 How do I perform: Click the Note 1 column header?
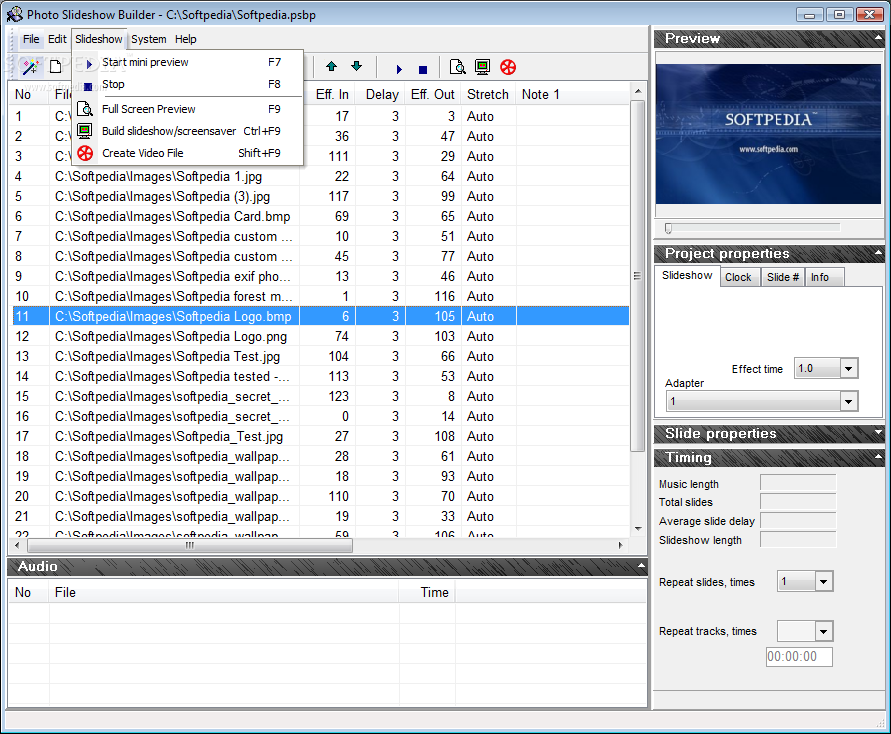(573, 94)
